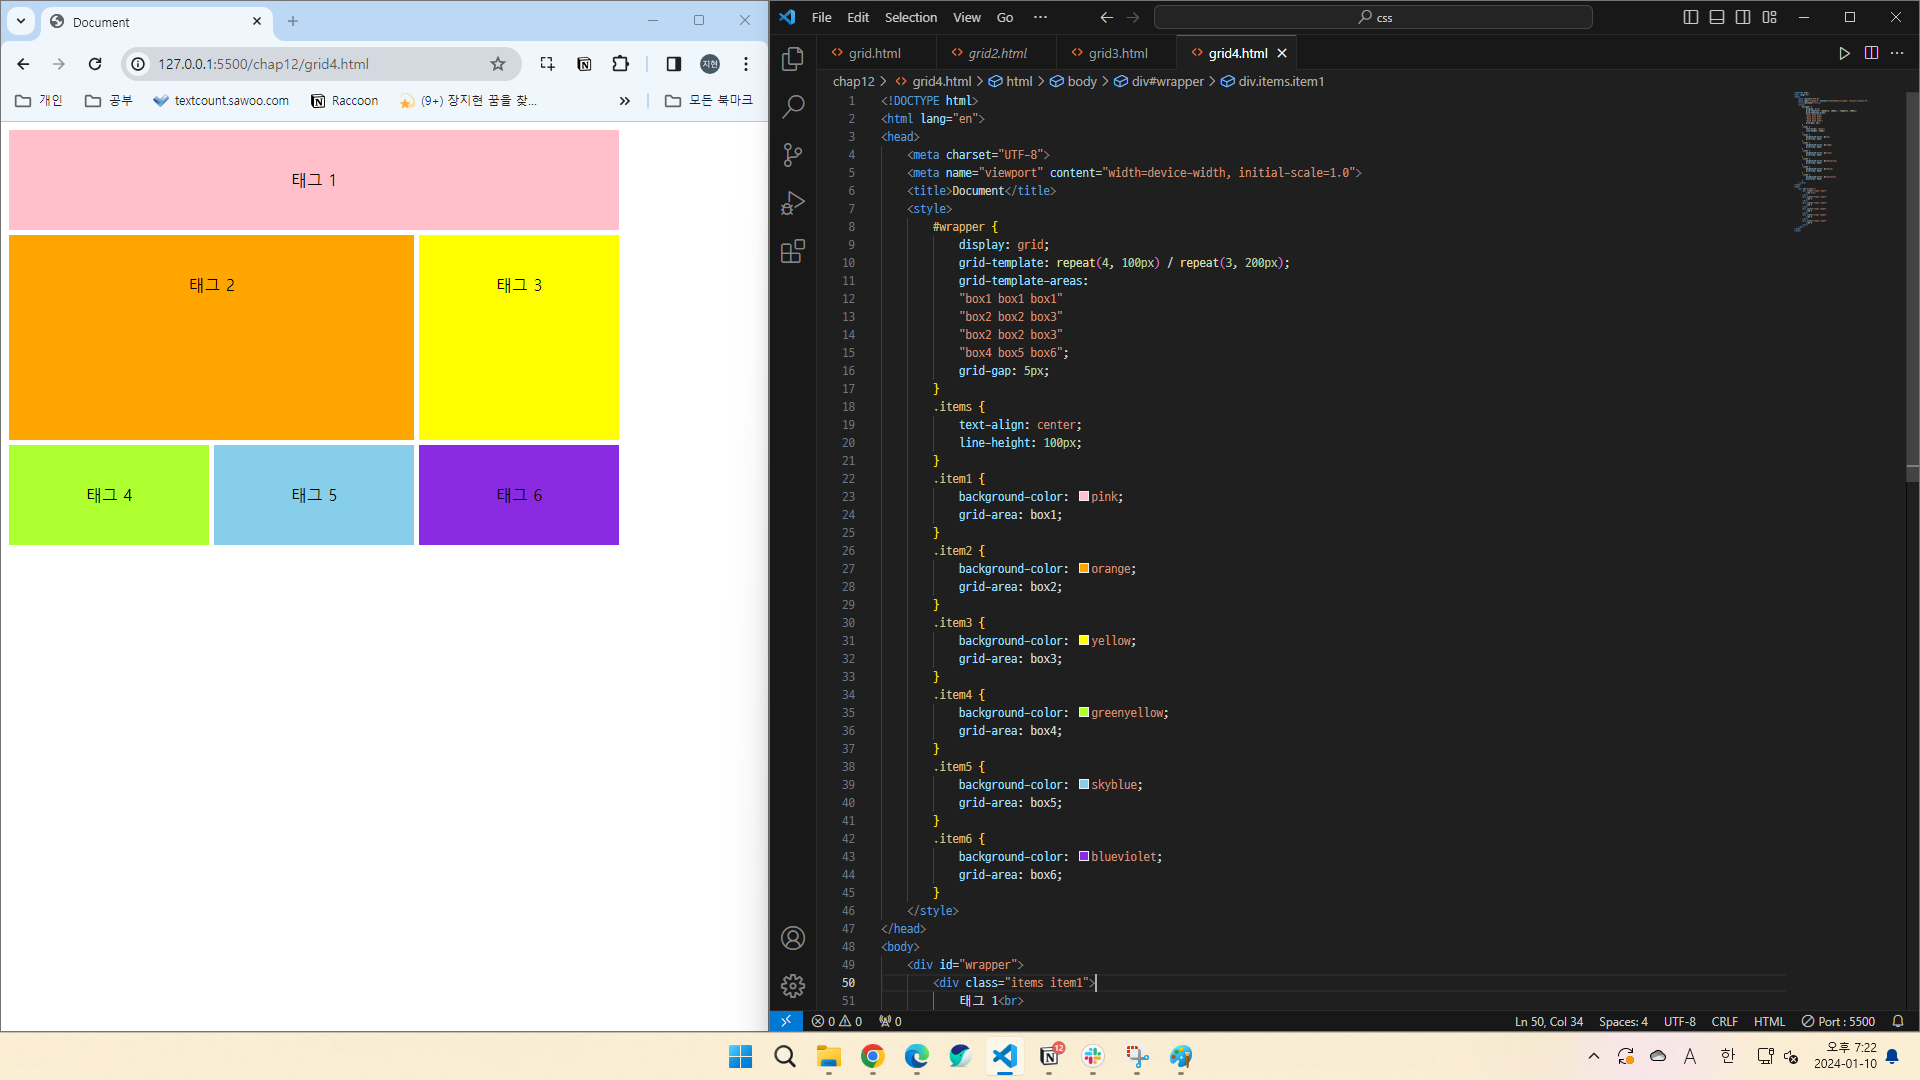Open the File menu in VS Code
Viewport: 1920px width, 1080px height.
click(x=821, y=17)
